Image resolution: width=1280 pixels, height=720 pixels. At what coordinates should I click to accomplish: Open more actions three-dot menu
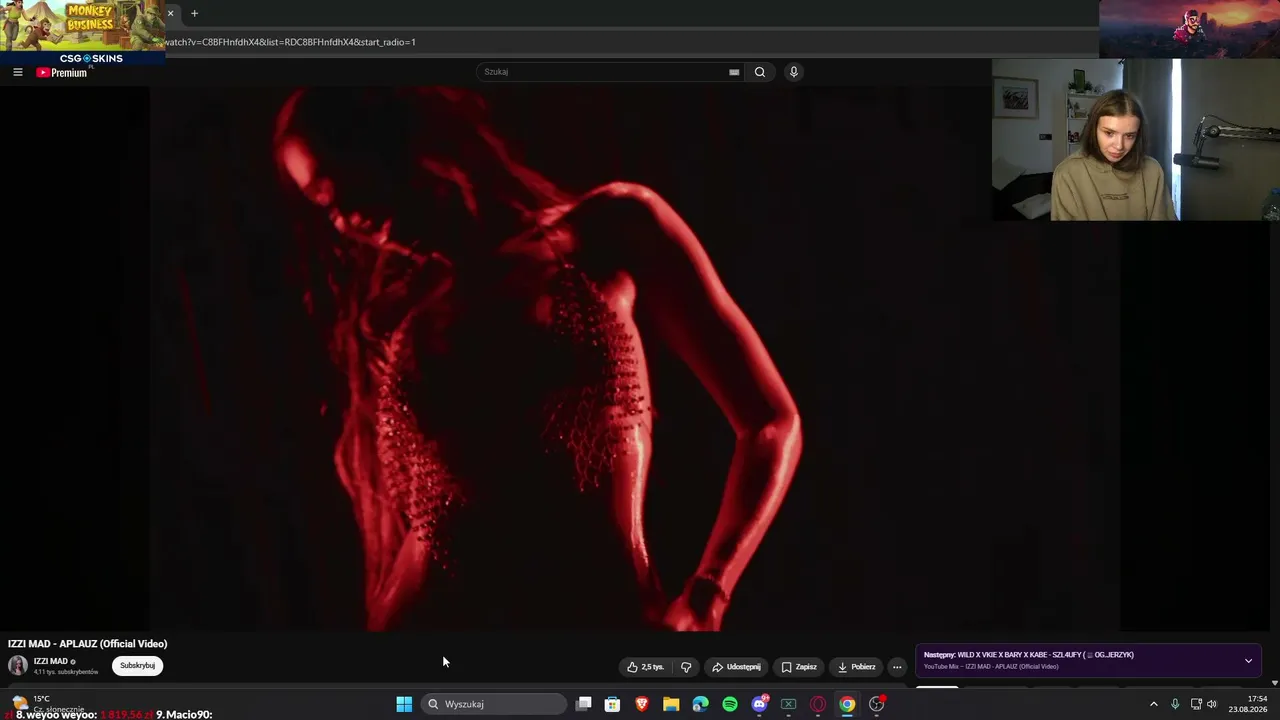[897, 667]
